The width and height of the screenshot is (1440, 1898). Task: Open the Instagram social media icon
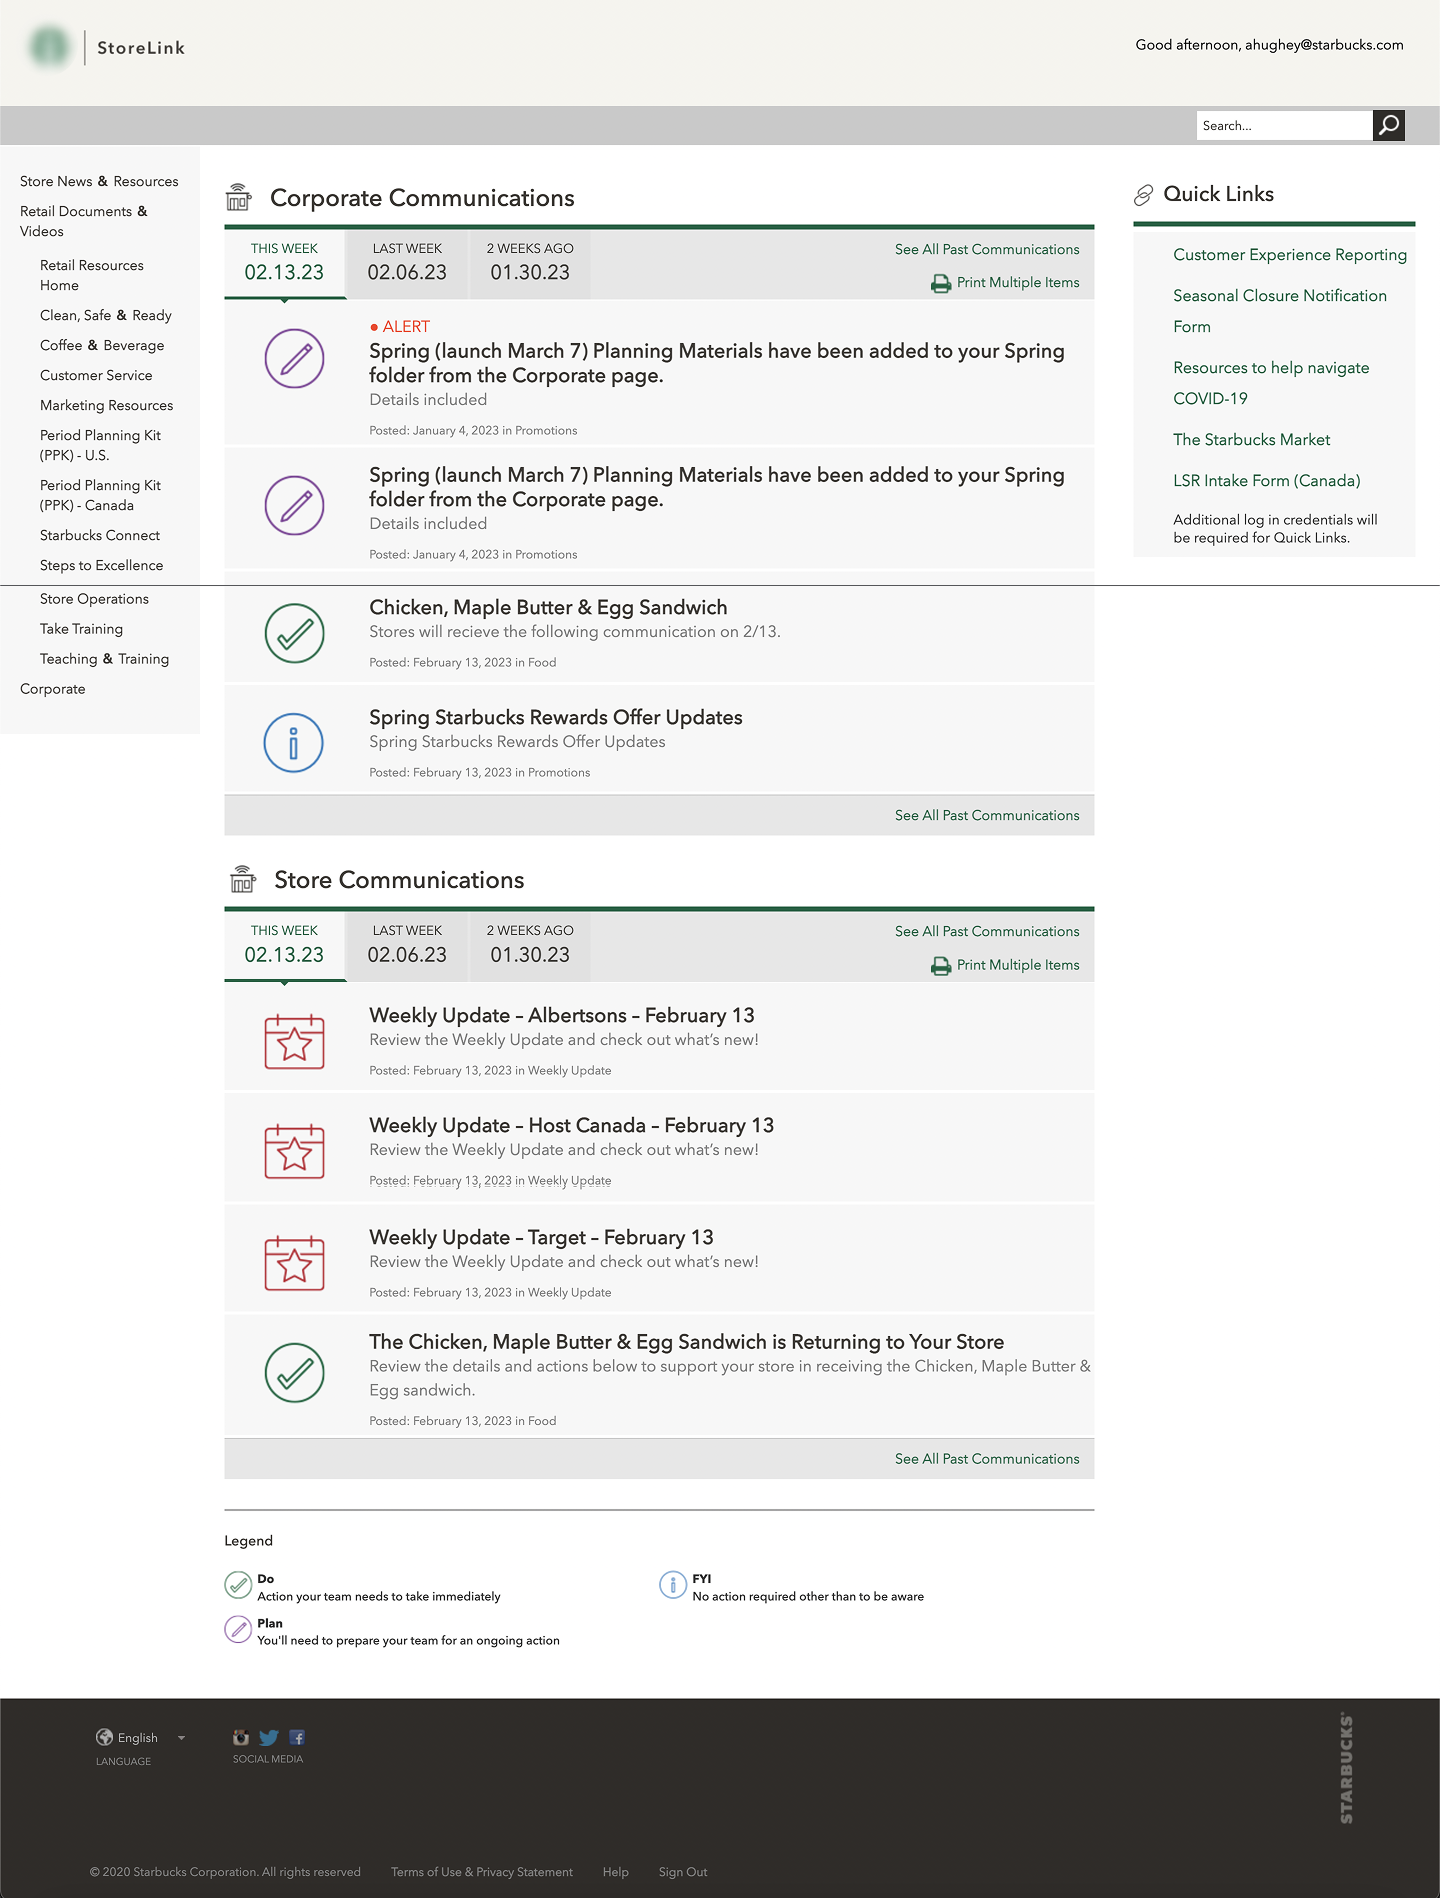pyautogui.click(x=241, y=1737)
